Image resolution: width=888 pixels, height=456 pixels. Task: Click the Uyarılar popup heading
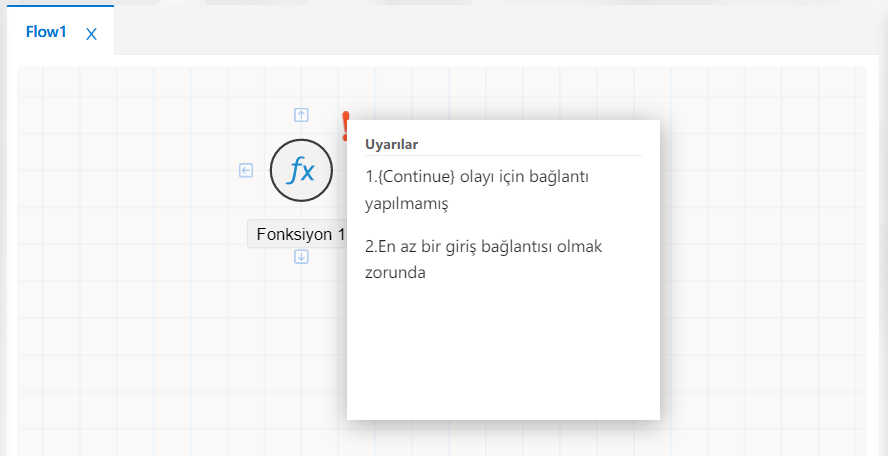point(392,144)
